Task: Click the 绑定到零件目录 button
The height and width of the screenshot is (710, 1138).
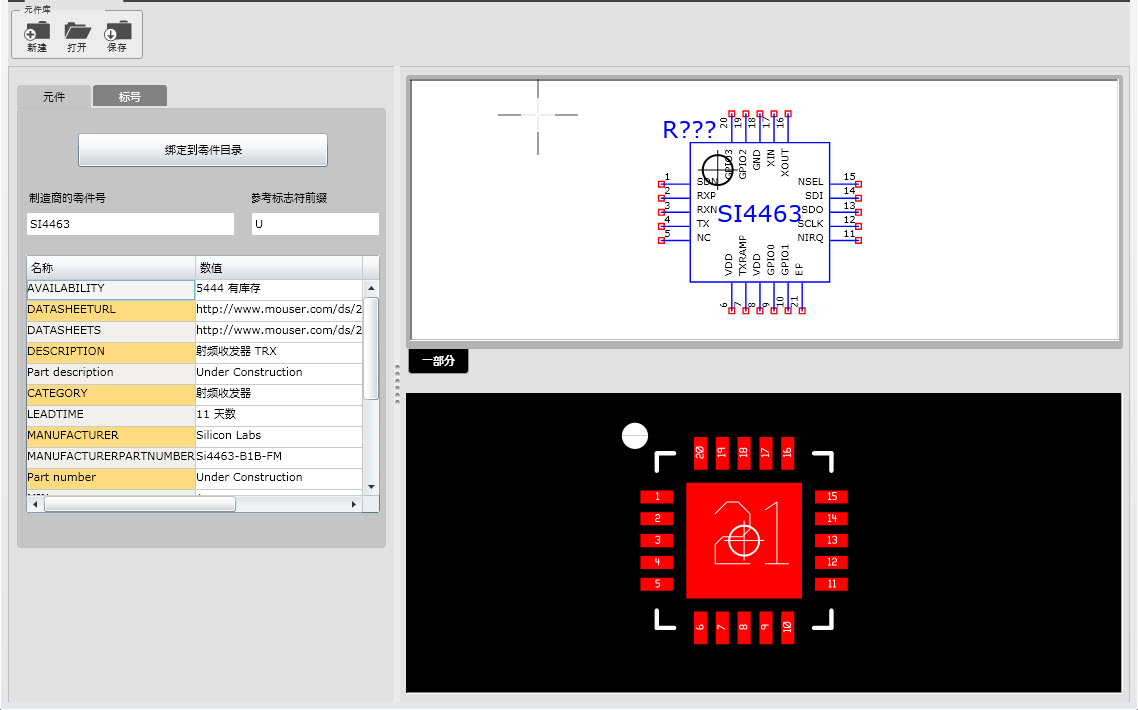Action: coord(203,150)
